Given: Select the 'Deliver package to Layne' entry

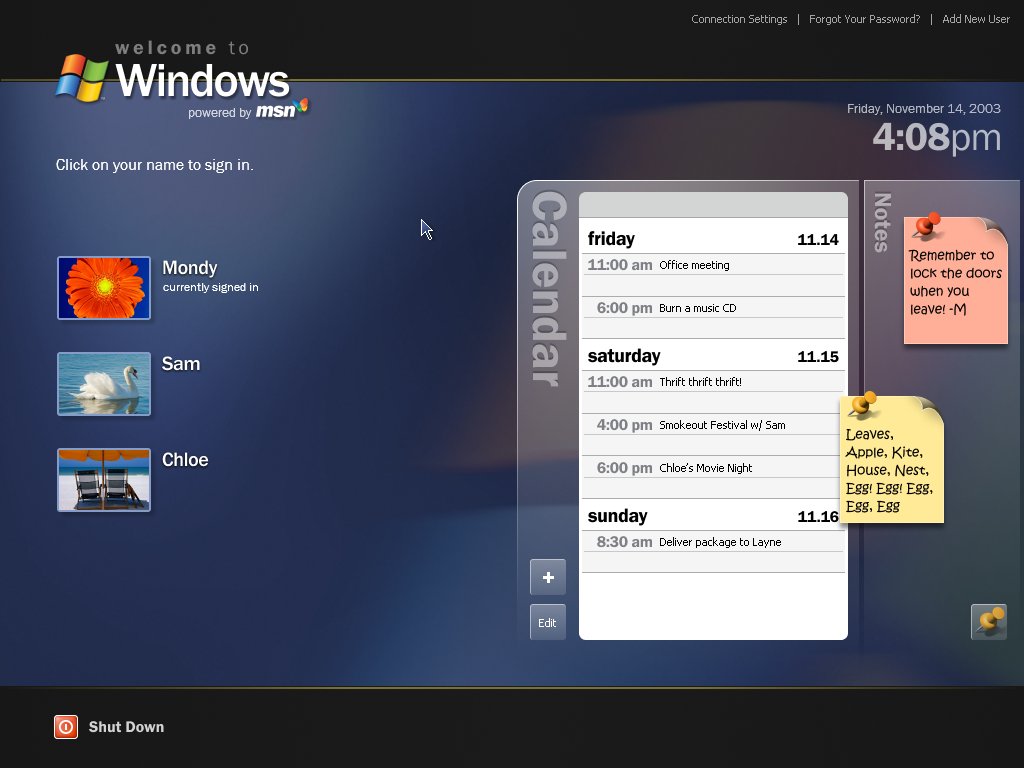Looking at the screenshot, I should [713, 541].
